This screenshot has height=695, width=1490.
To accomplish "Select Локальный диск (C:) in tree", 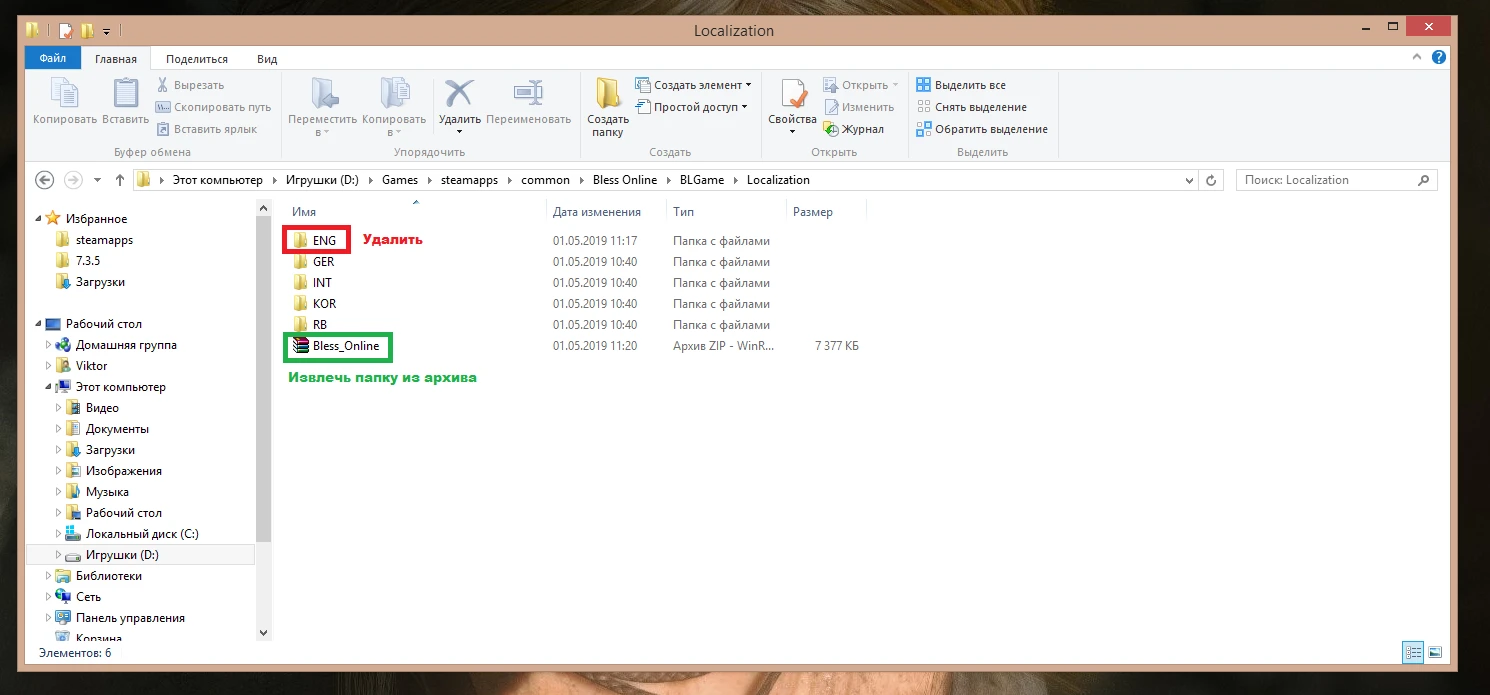I will tap(142, 534).
